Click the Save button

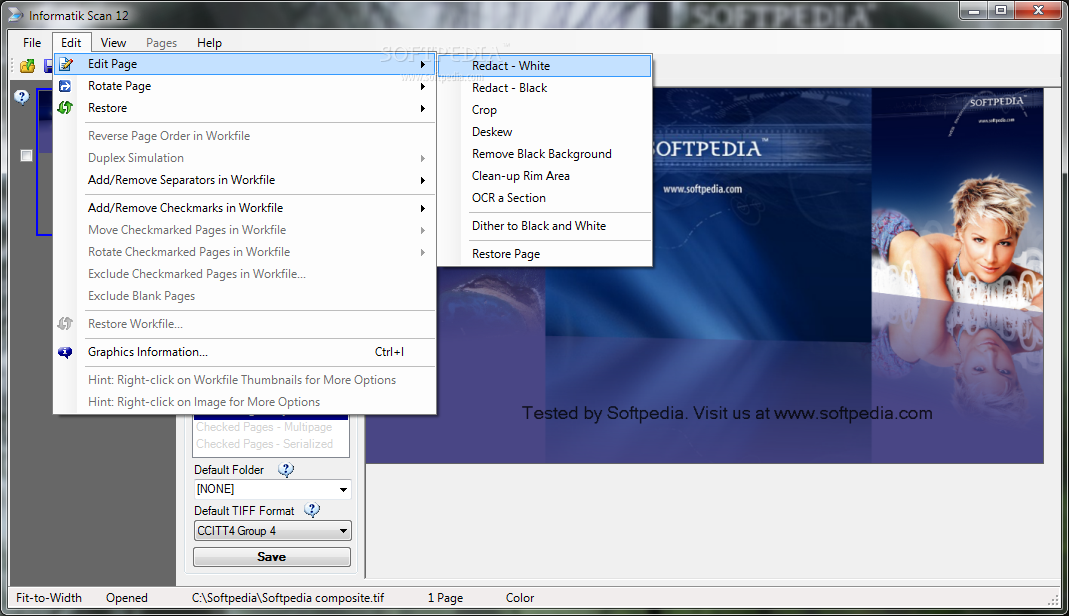[271, 557]
